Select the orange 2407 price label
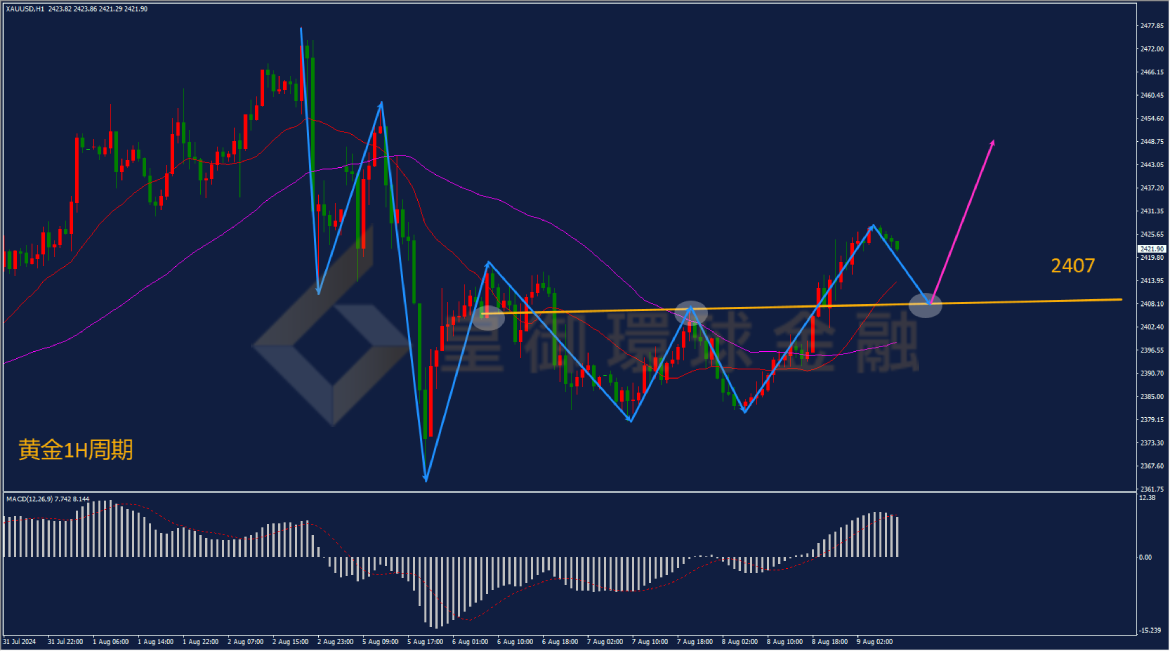 (1072, 265)
